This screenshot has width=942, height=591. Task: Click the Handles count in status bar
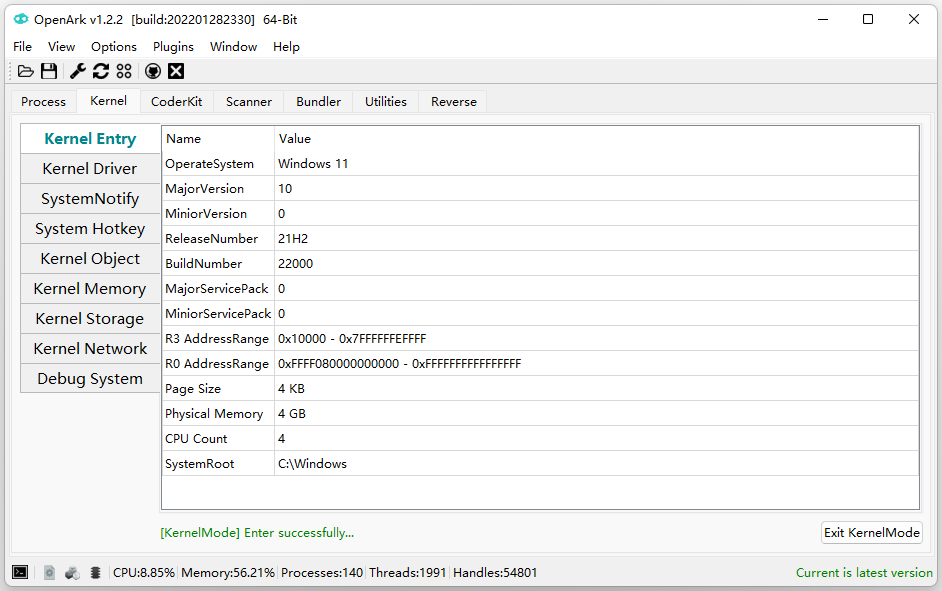coord(495,573)
